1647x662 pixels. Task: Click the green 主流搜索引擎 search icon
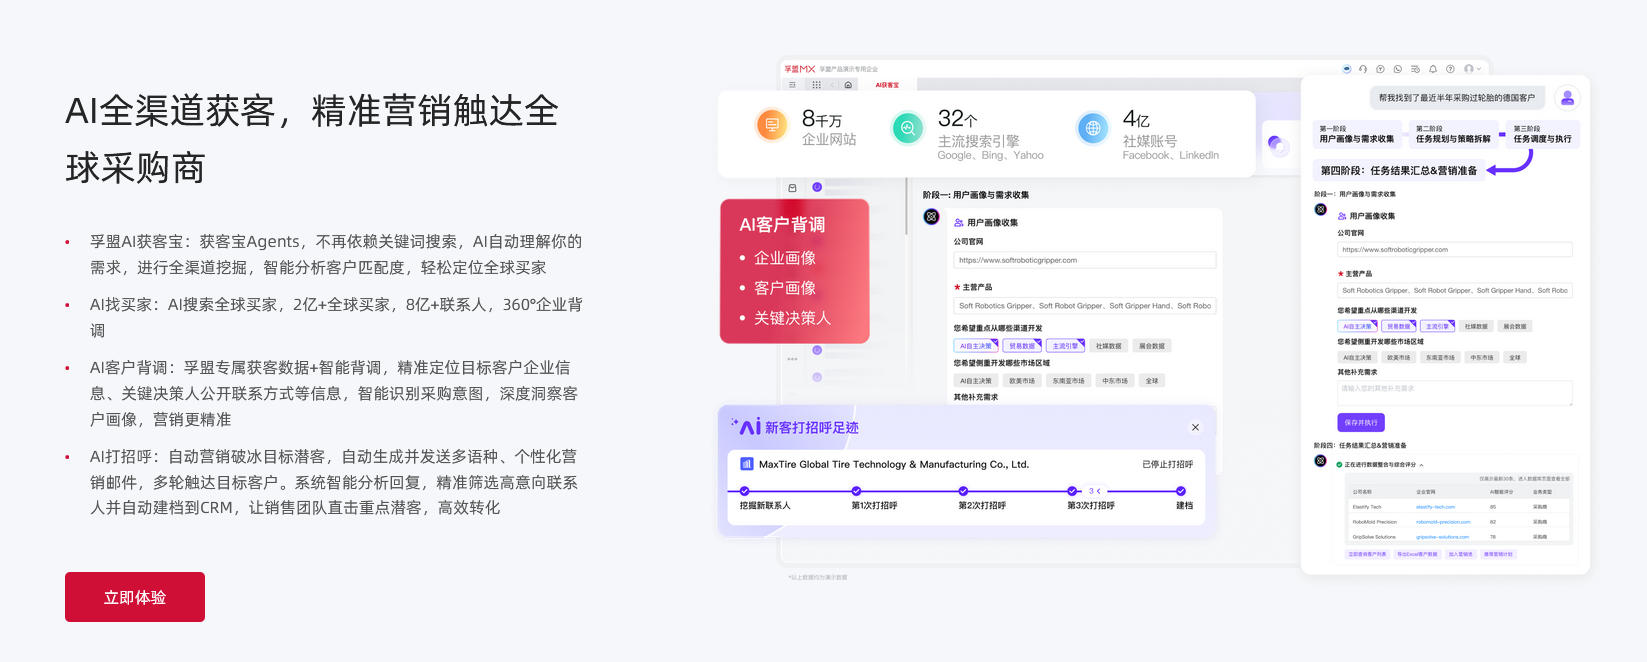point(908,127)
